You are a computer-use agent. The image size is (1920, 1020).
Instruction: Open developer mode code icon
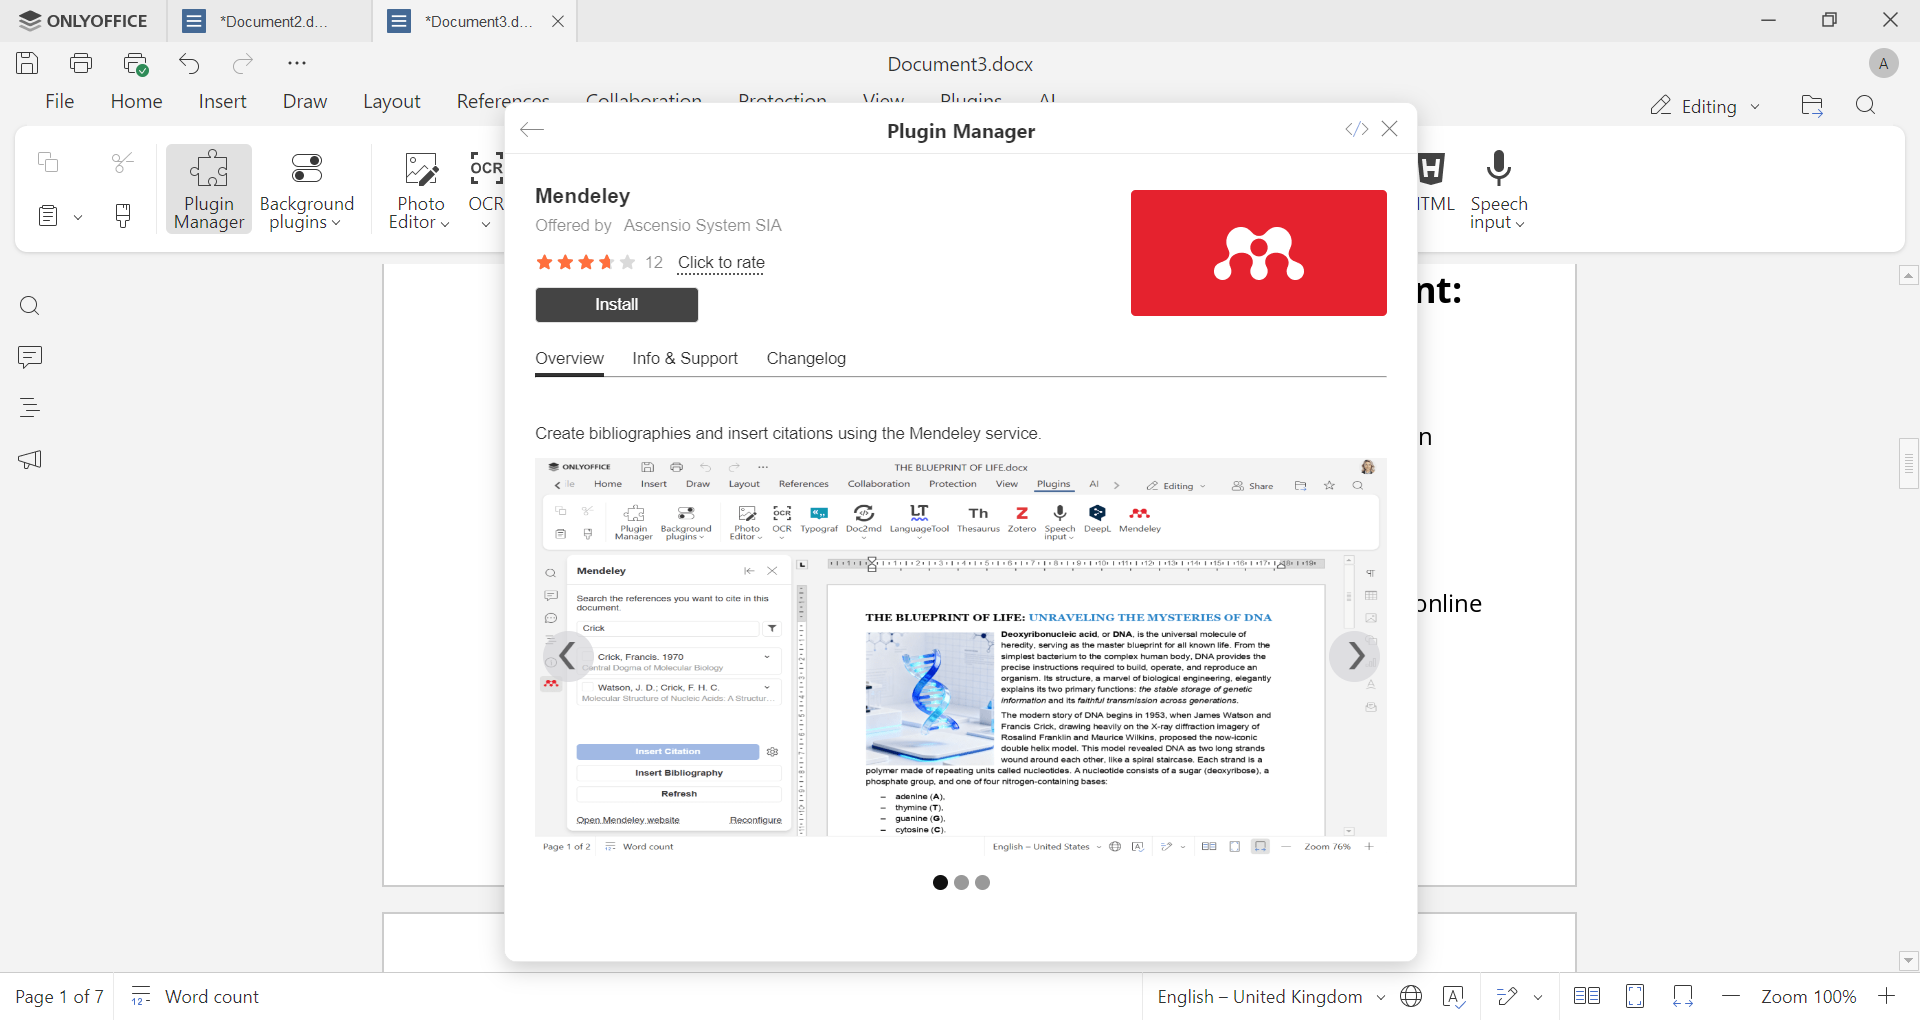(x=1356, y=129)
